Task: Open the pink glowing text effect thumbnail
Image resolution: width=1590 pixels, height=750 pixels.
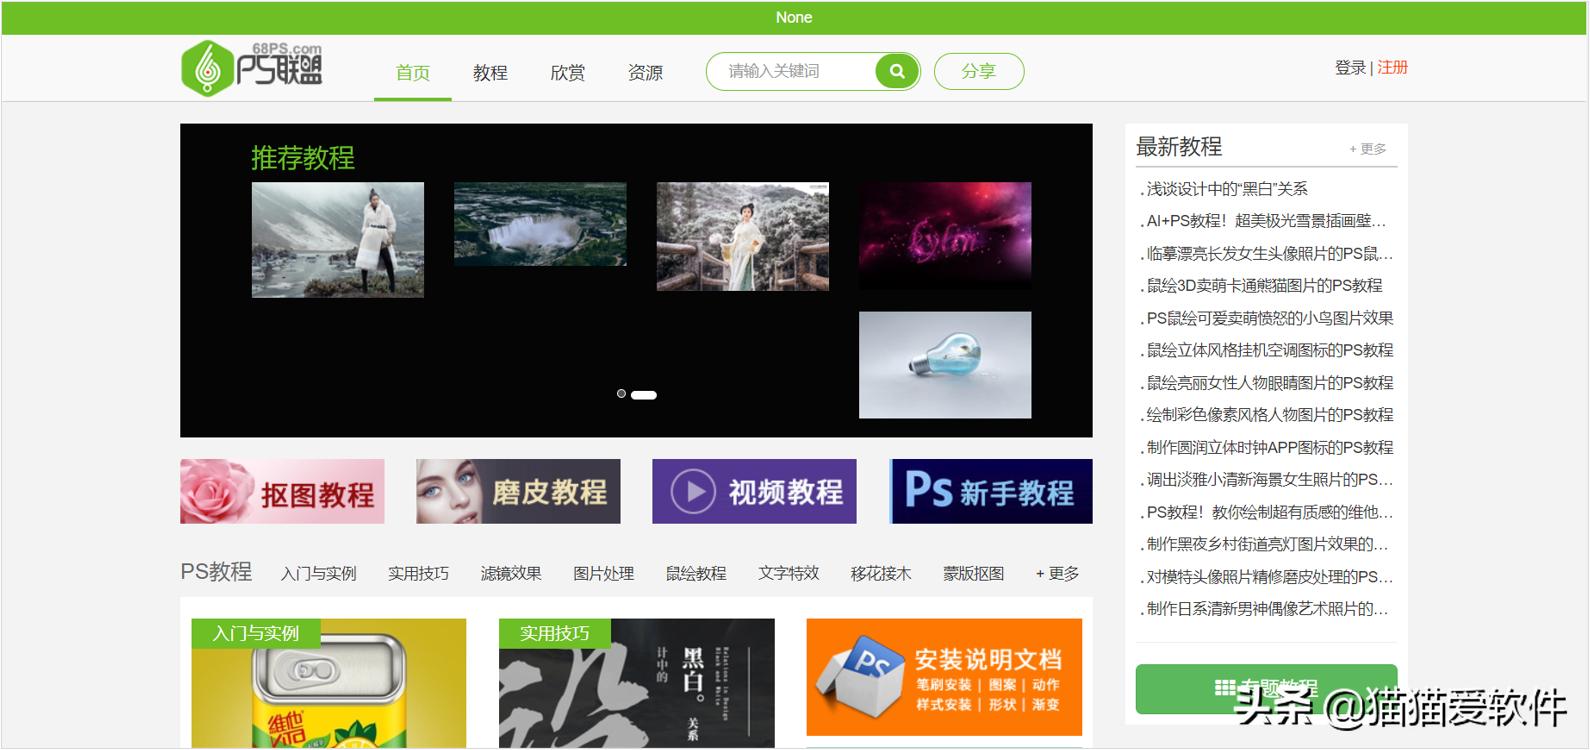Action: tap(945, 236)
